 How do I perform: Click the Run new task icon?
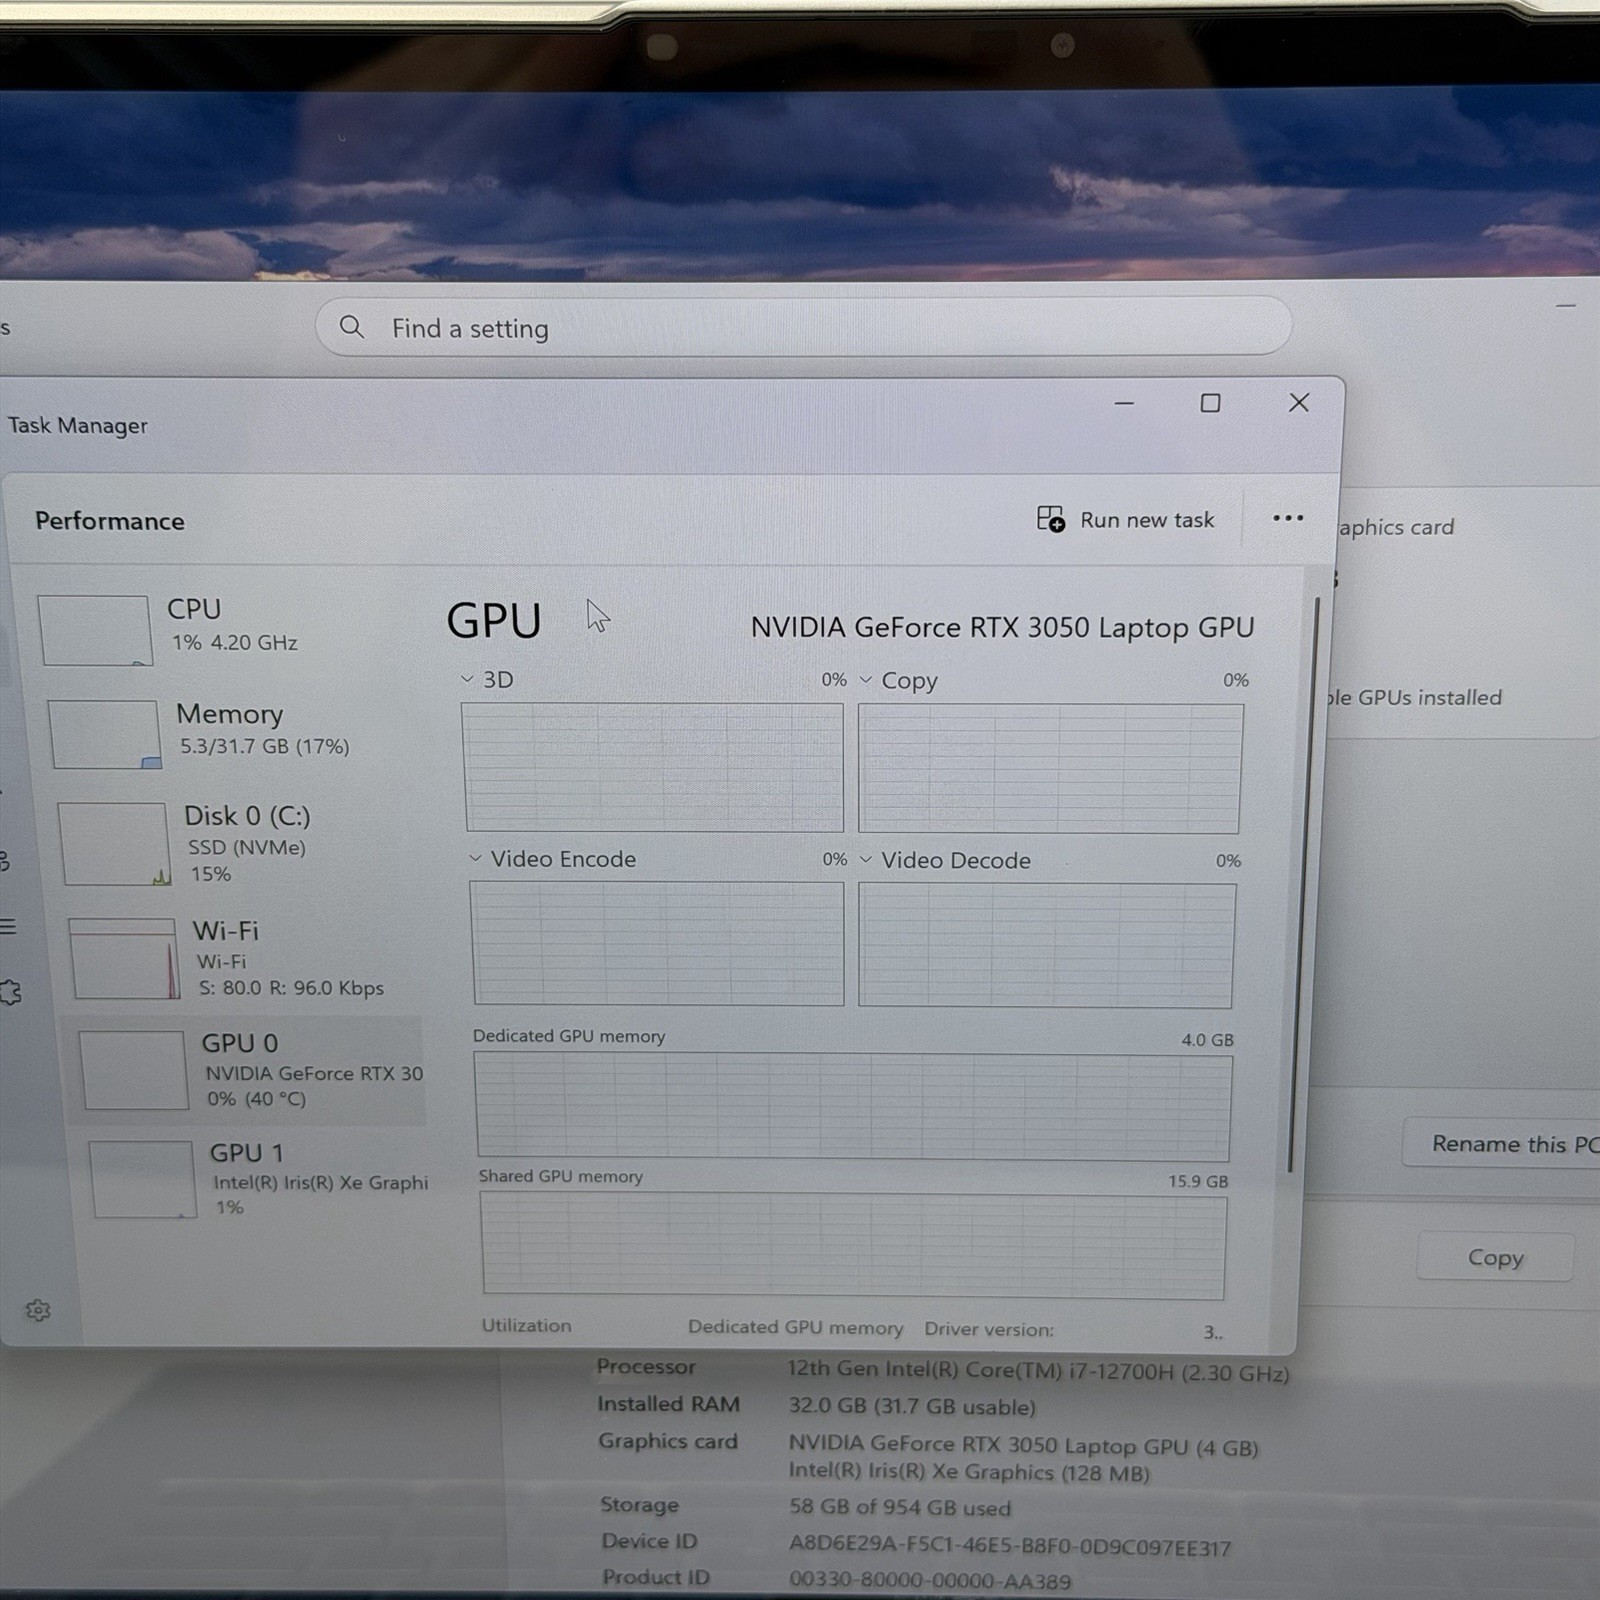1050,519
